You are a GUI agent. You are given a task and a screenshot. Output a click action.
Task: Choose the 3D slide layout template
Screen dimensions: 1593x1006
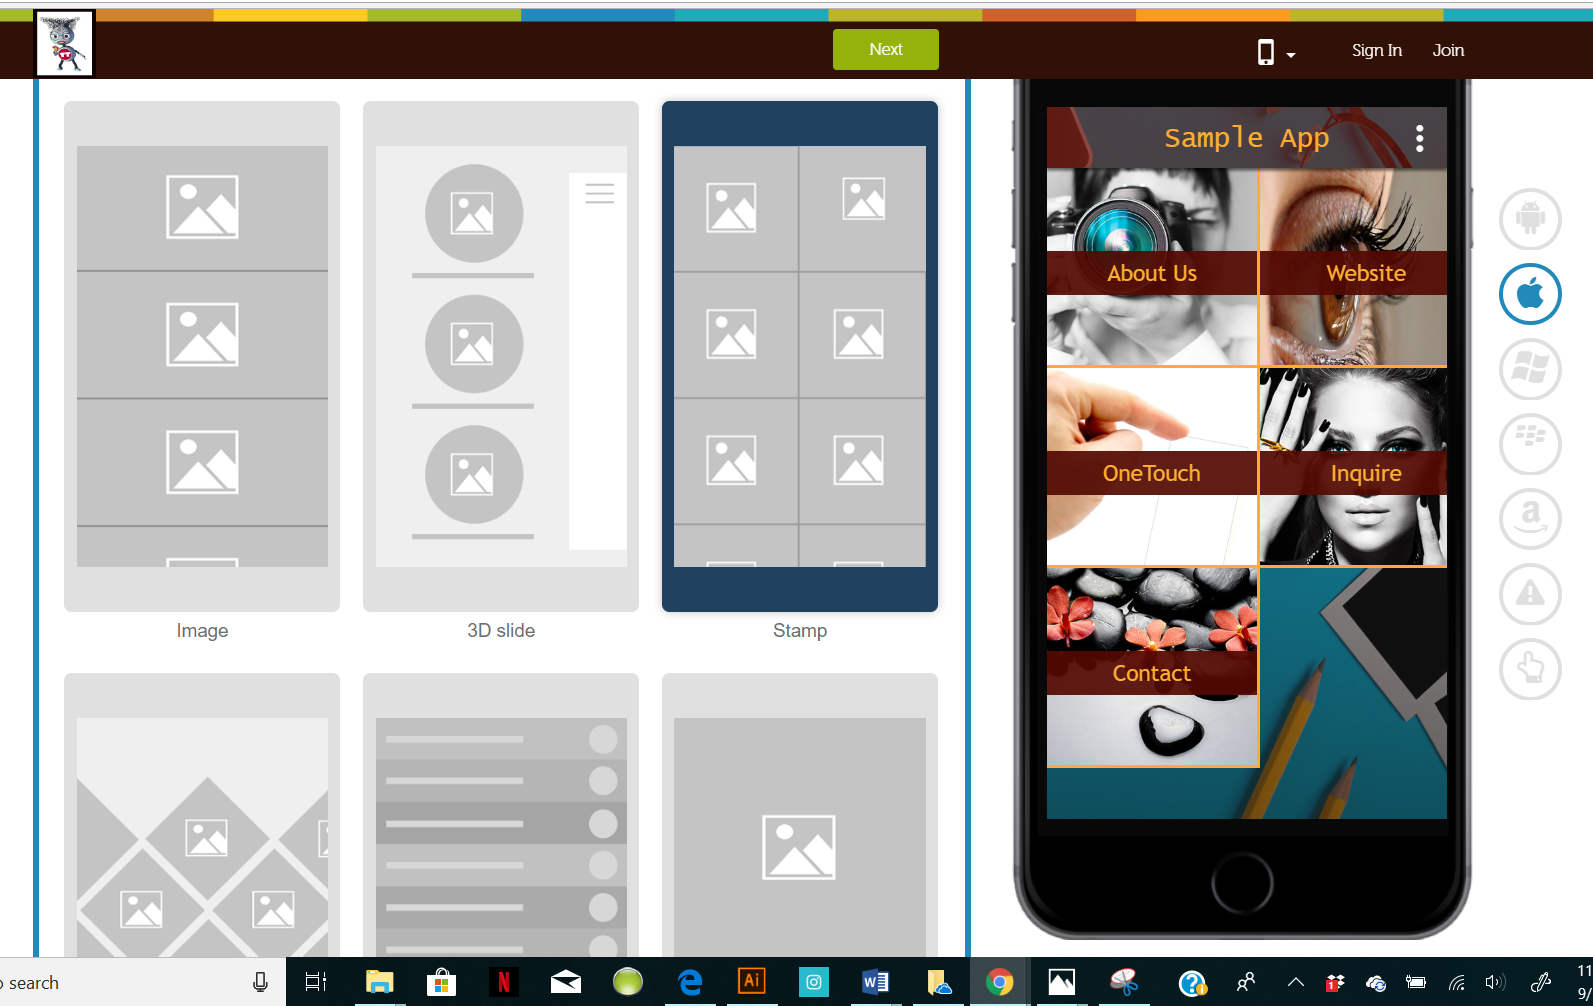pos(500,356)
